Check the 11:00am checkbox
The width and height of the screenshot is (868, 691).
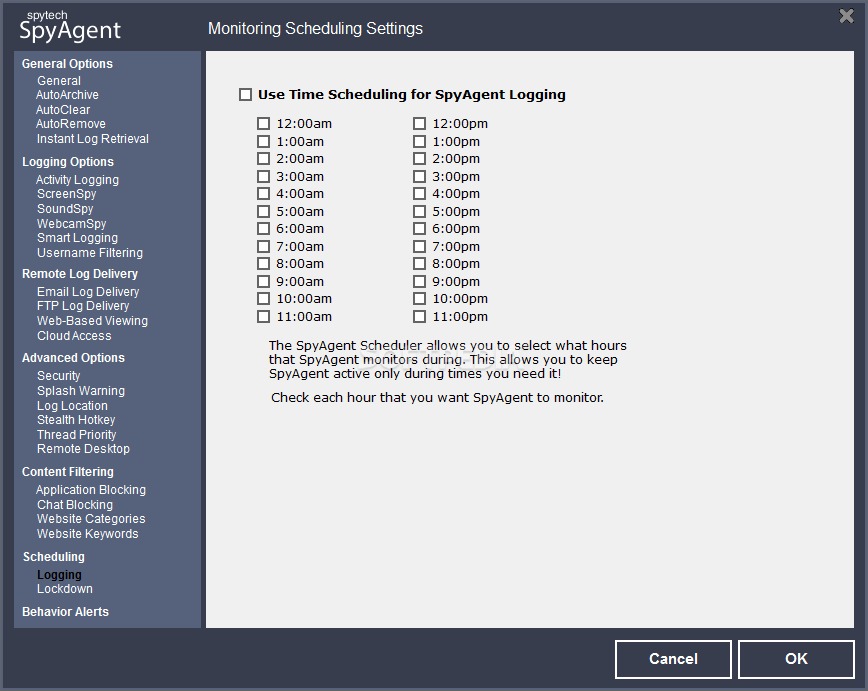[x=264, y=317]
